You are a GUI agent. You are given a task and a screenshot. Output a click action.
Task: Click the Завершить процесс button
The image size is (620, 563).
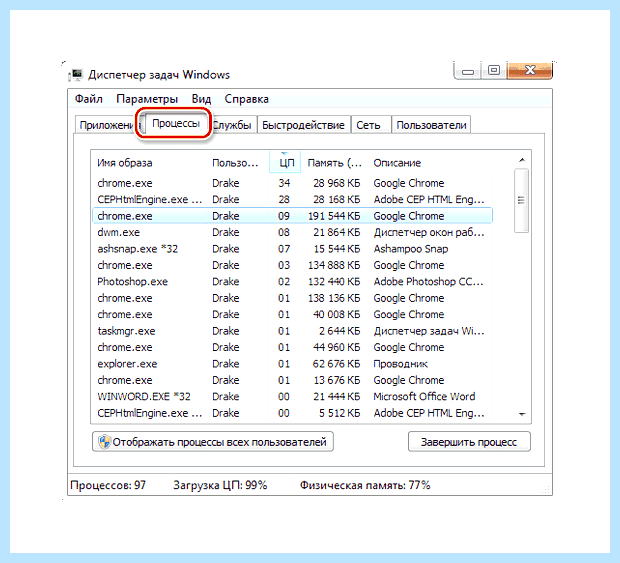click(x=469, y=442)
